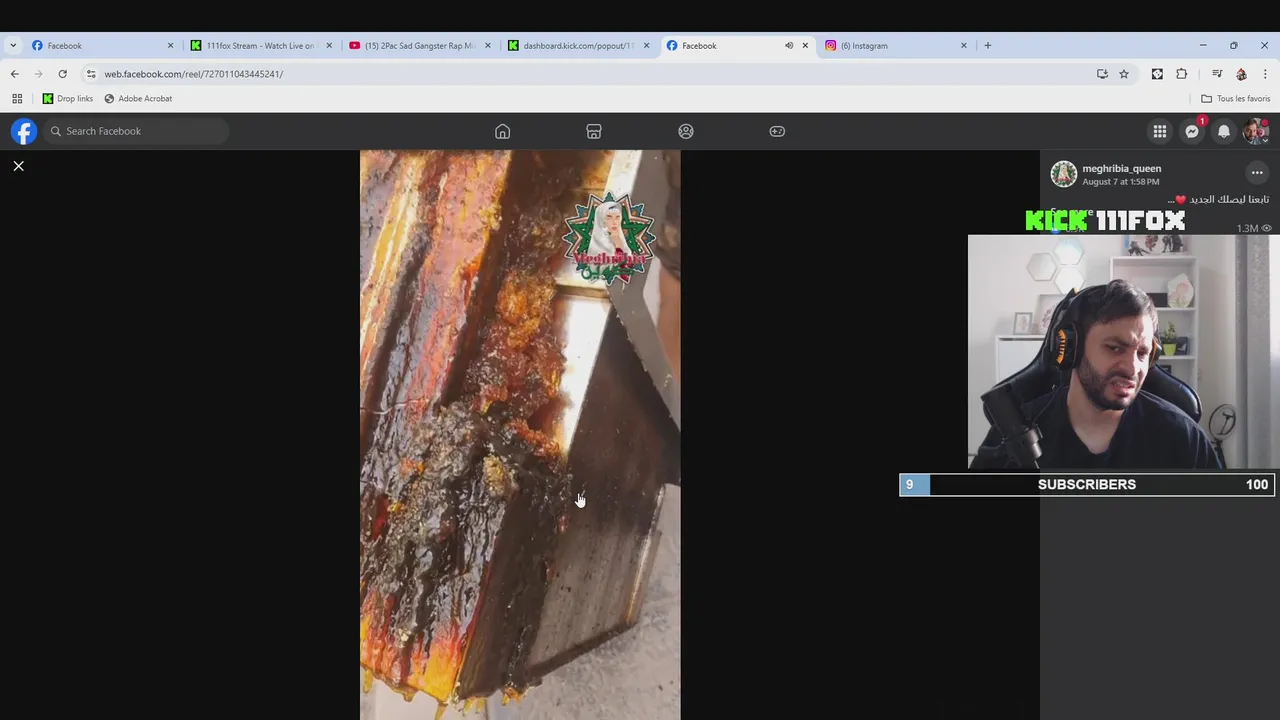View site information icon
This screenshot has width=1280, height=720.
(x=91, y=74)
